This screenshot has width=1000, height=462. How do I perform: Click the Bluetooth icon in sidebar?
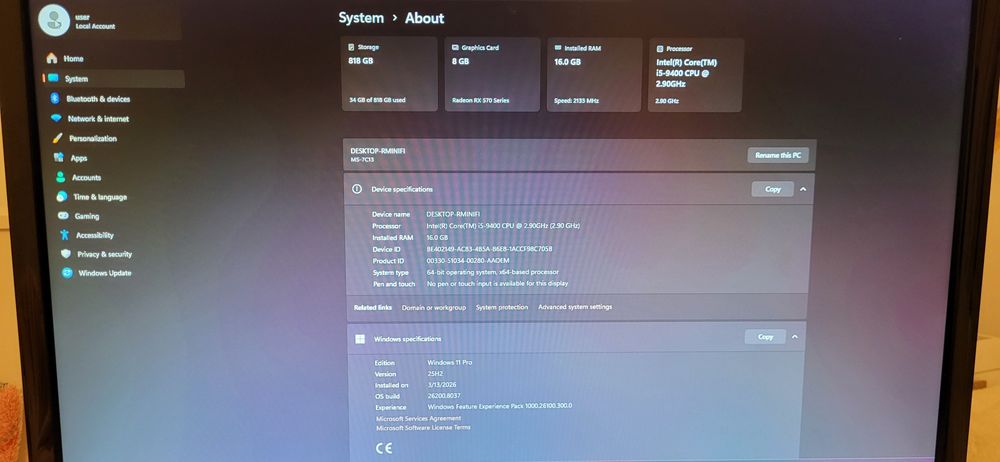click(55, 98)
